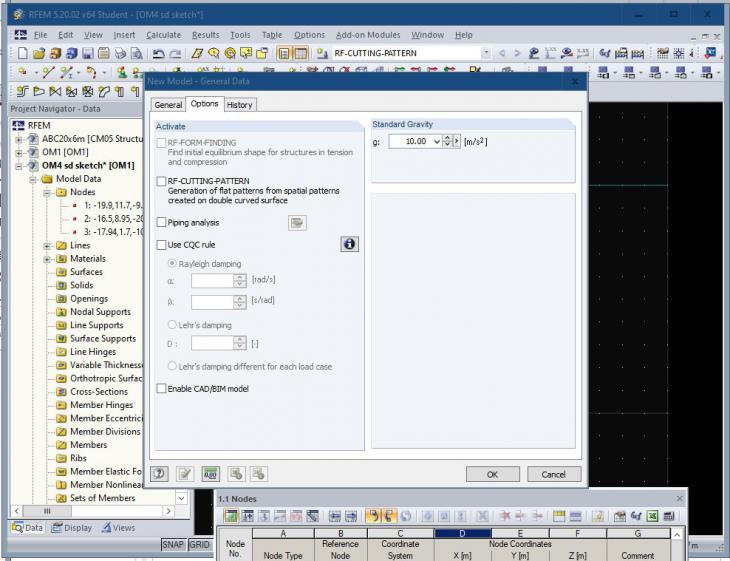
Task: Collapse the Nodes tree folder
Action: point(47,192)
